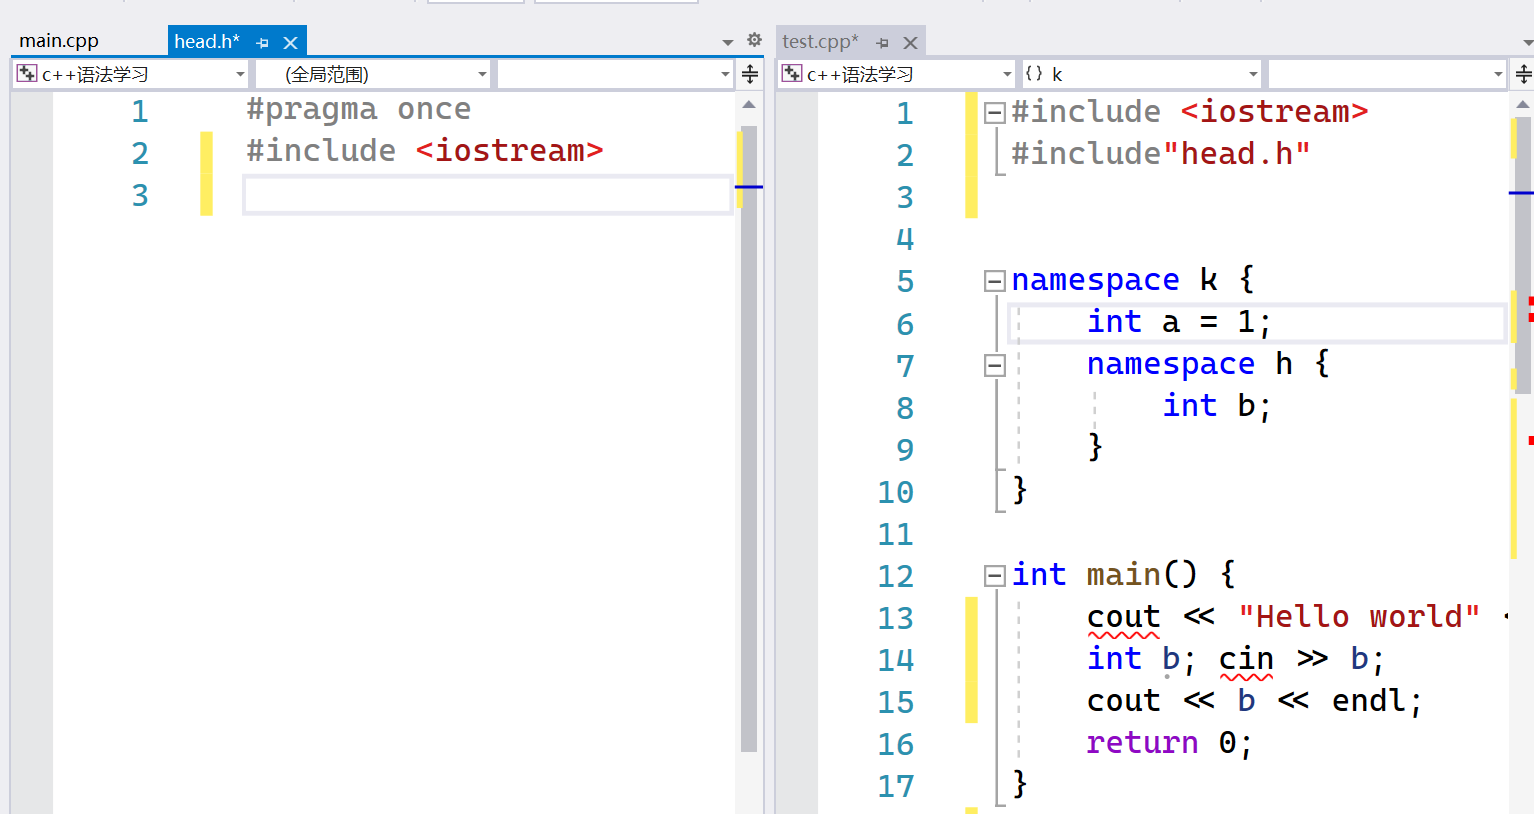
Task: Click '<iostream>' in test.cpp line 1
Action: (x=1275, y=112)
